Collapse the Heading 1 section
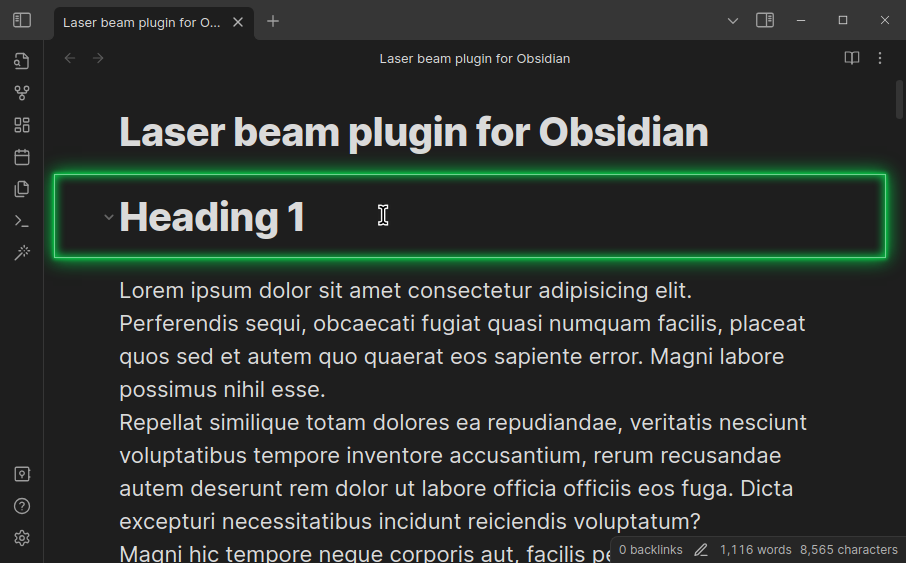Screen dimensions: 906x563 pyautogui.click(x=109, y=218)
